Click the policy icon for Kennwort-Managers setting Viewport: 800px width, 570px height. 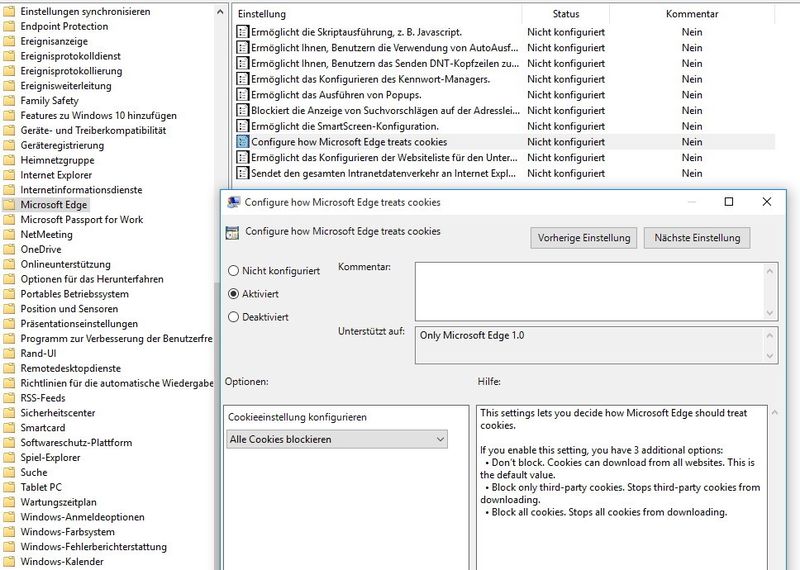[x=242, y=79]
